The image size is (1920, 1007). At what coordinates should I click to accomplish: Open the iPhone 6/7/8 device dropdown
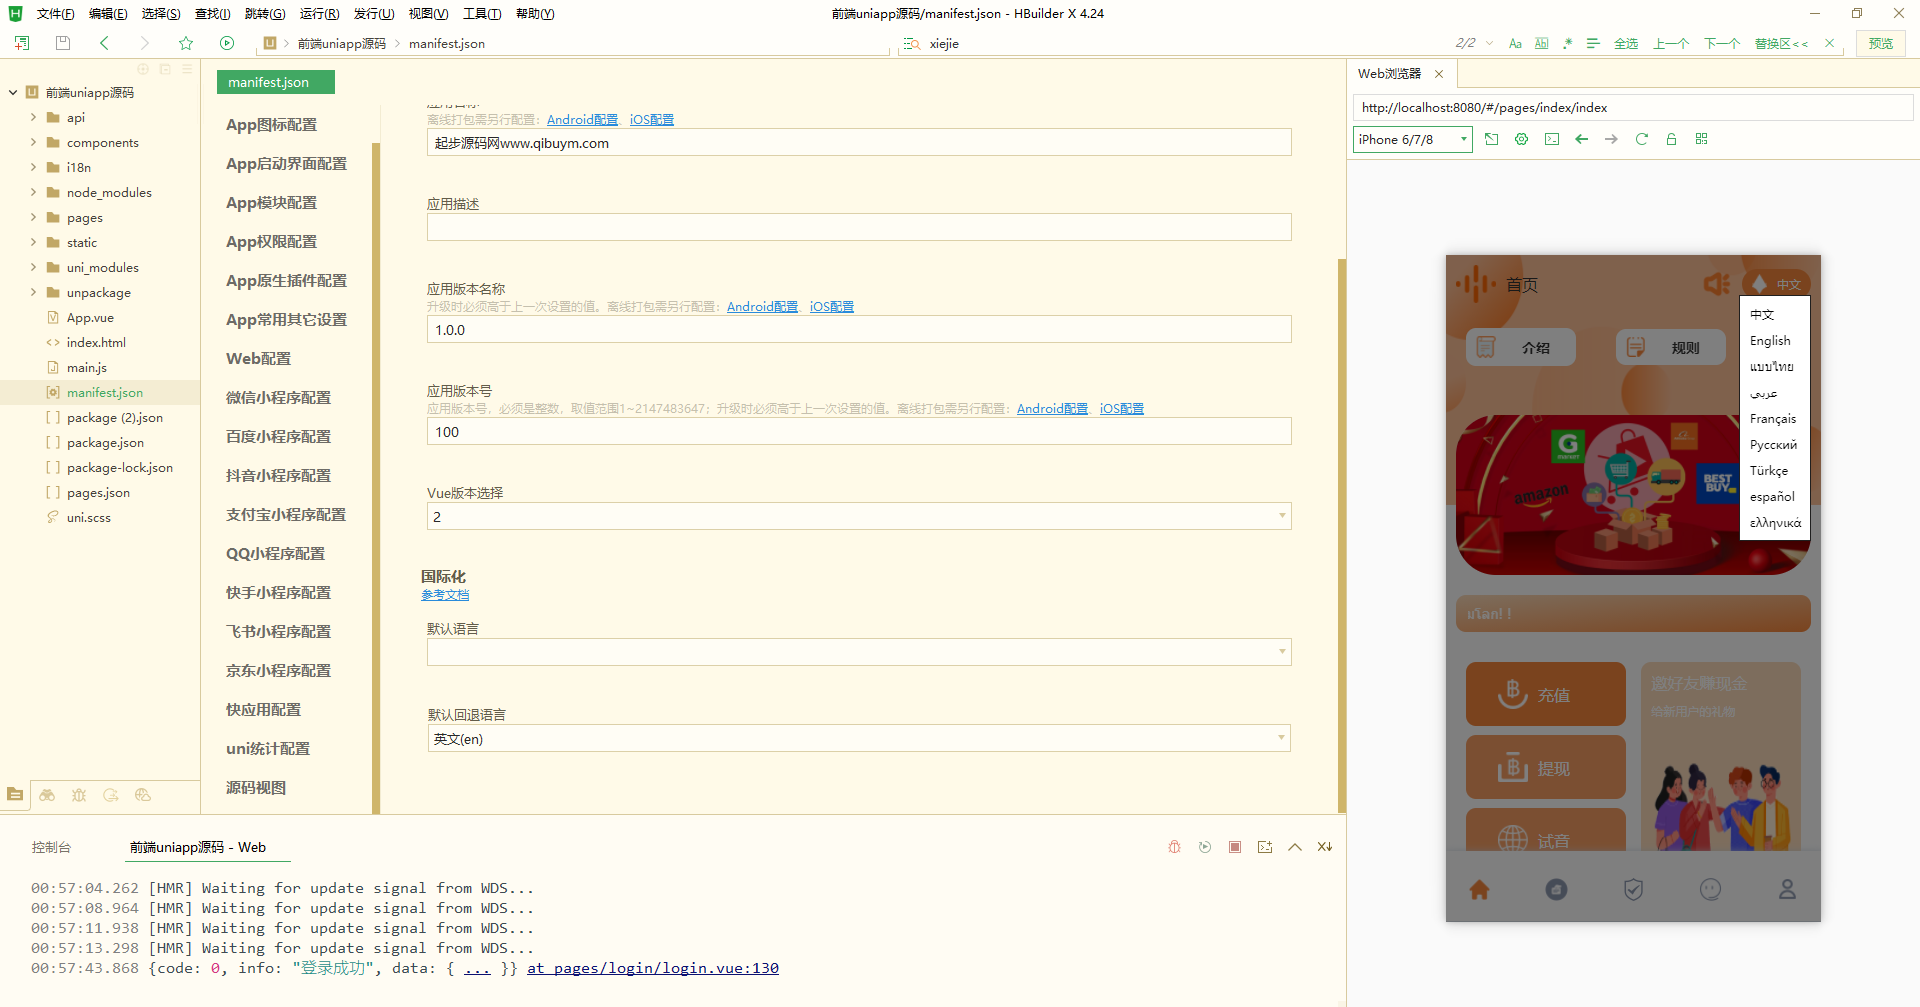(x=1413, y=139)
